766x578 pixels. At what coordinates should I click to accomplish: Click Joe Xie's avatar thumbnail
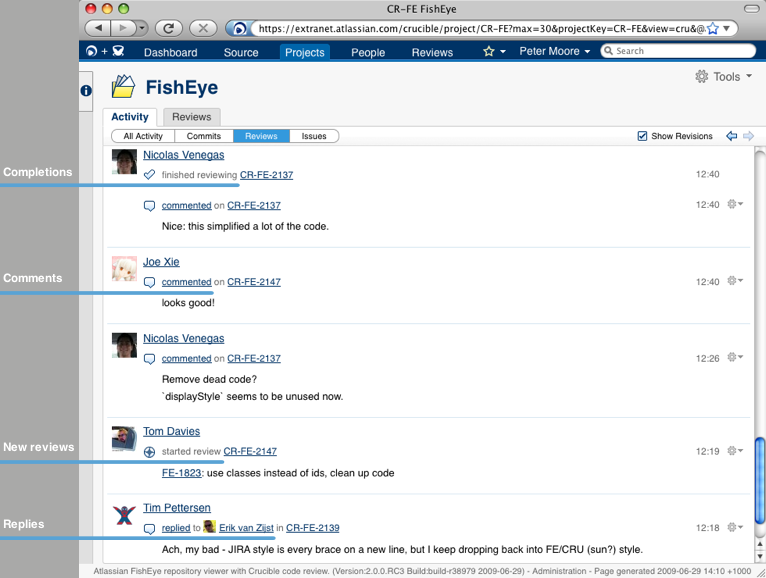(124, 268)
